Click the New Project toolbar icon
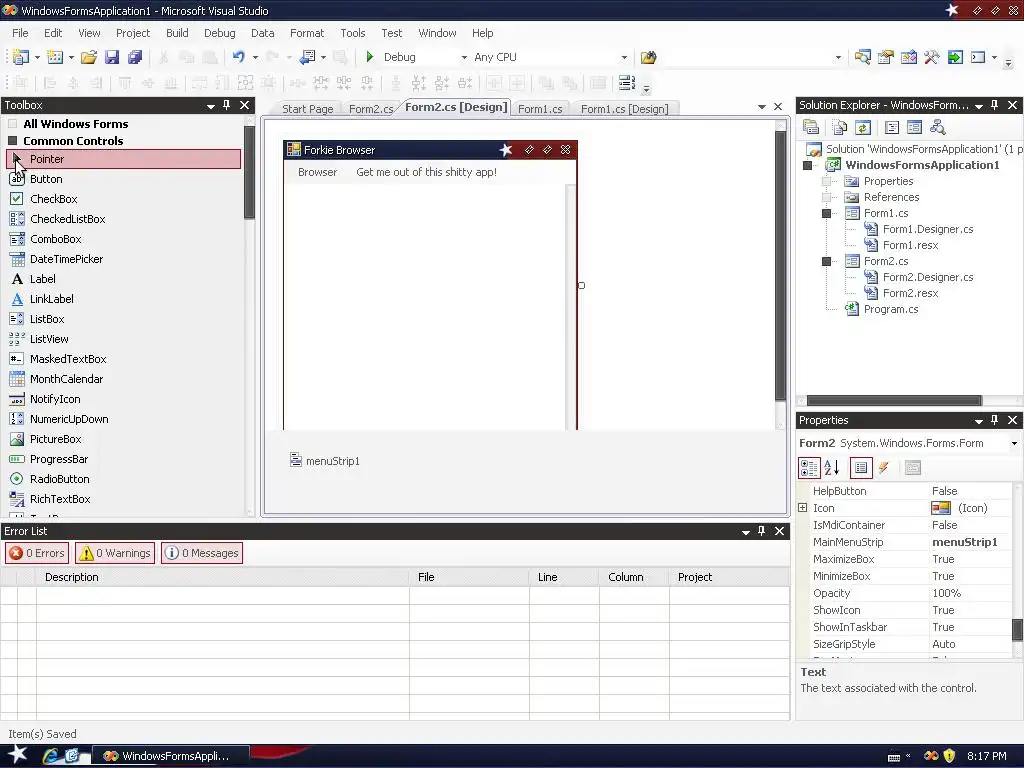1024x768 pixels. click(21, 57)
